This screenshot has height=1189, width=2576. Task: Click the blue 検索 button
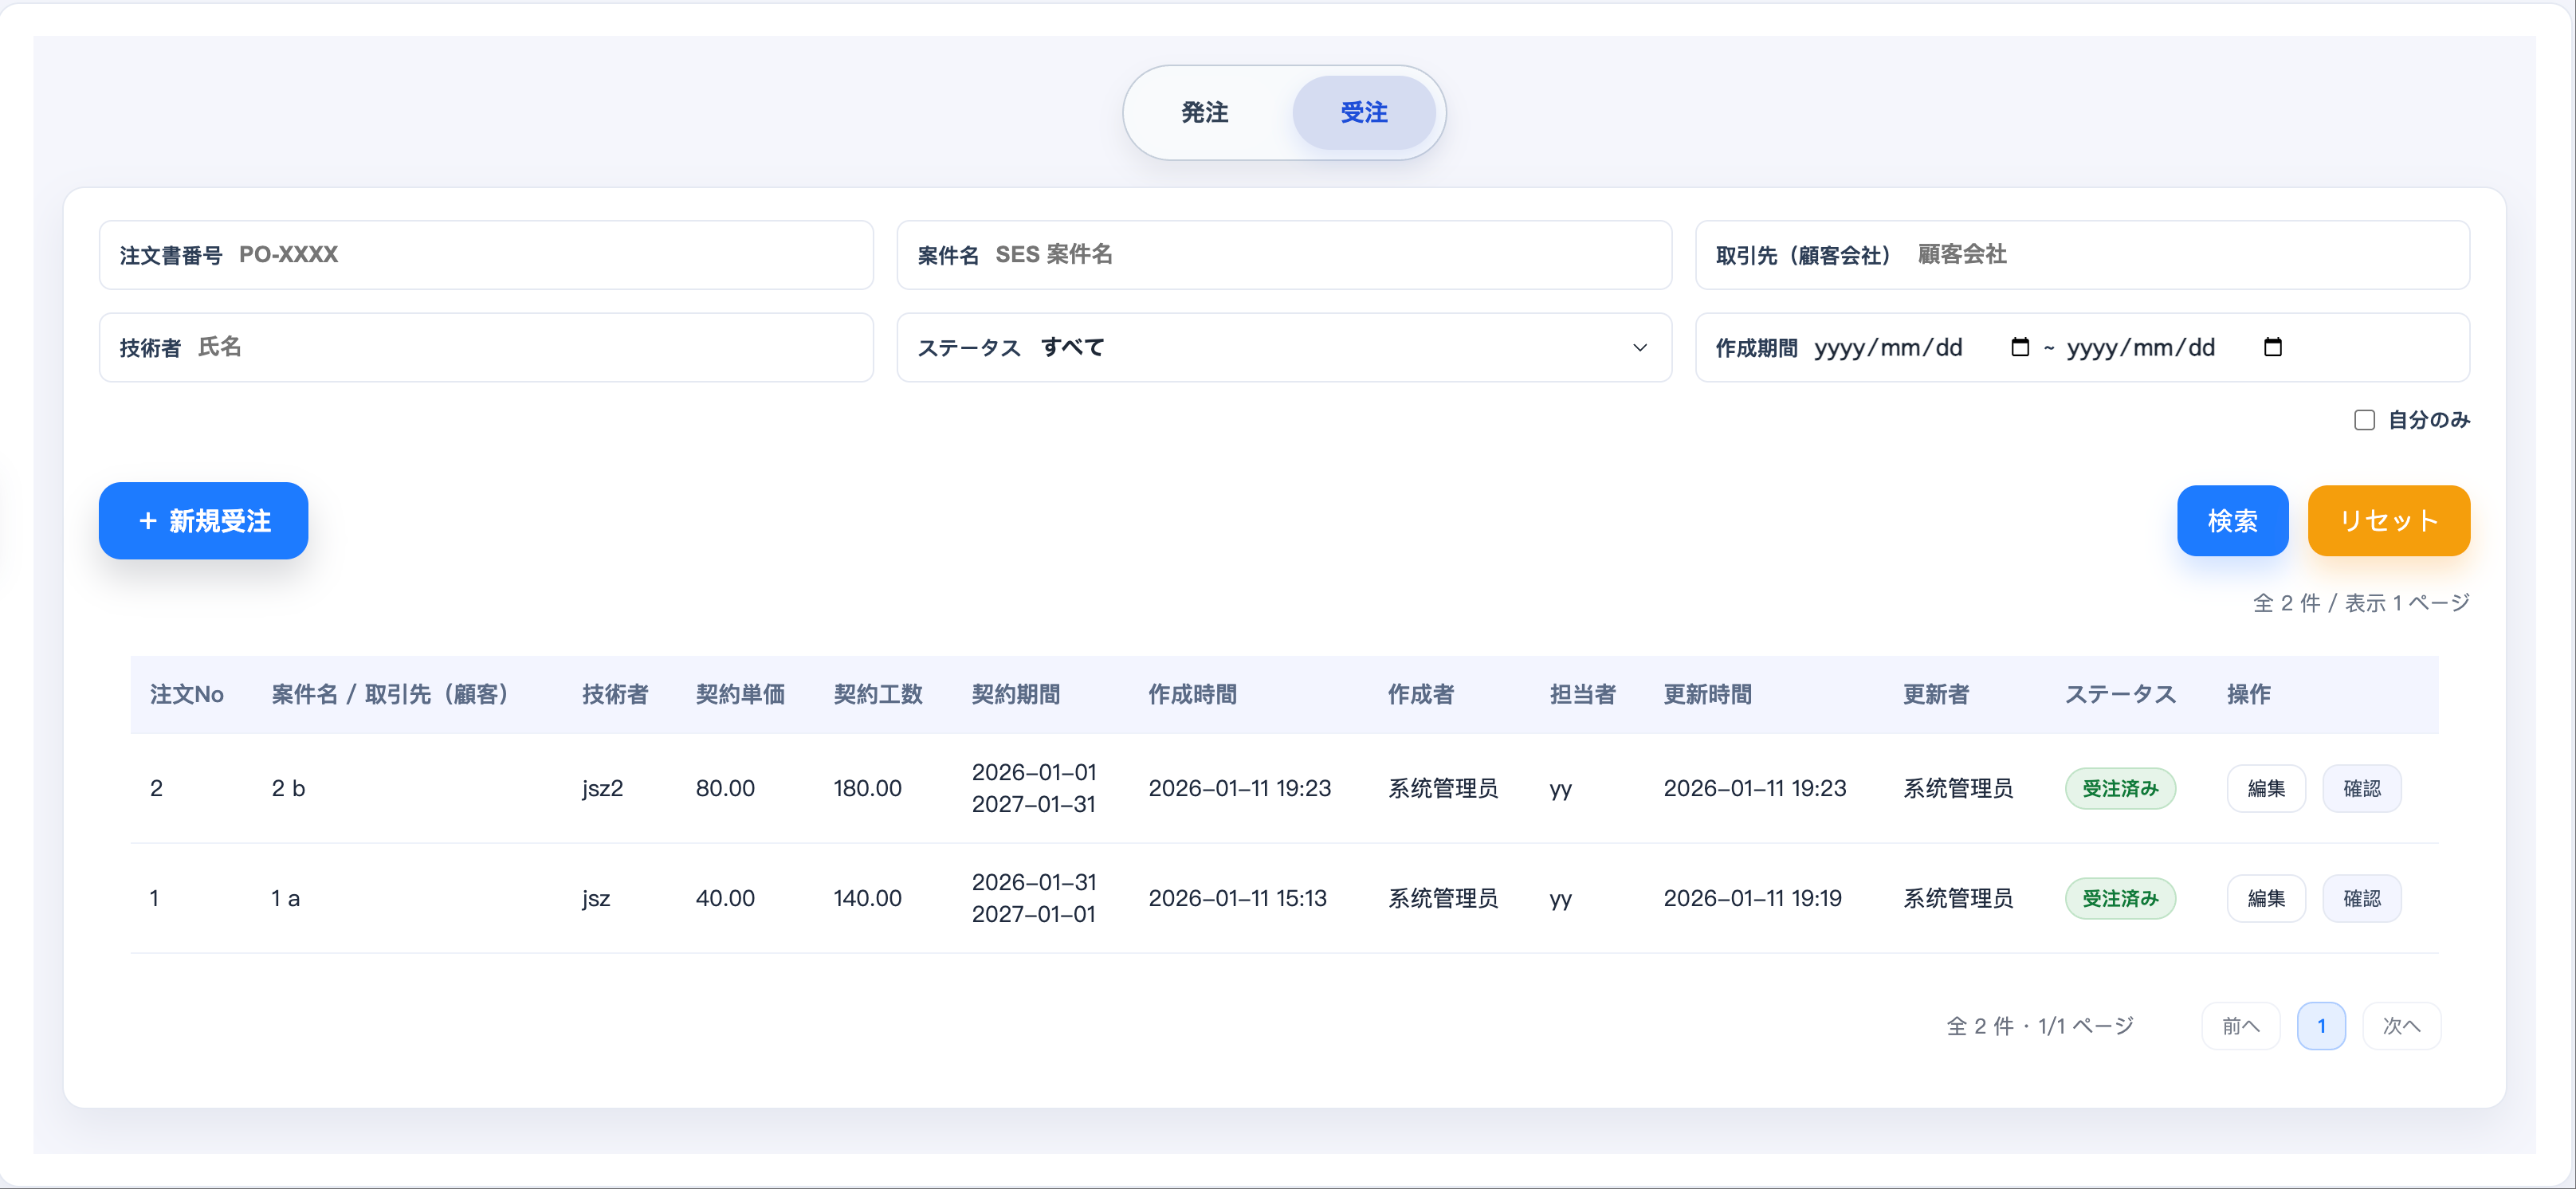pyautogui.click(x=2232, y=521)
